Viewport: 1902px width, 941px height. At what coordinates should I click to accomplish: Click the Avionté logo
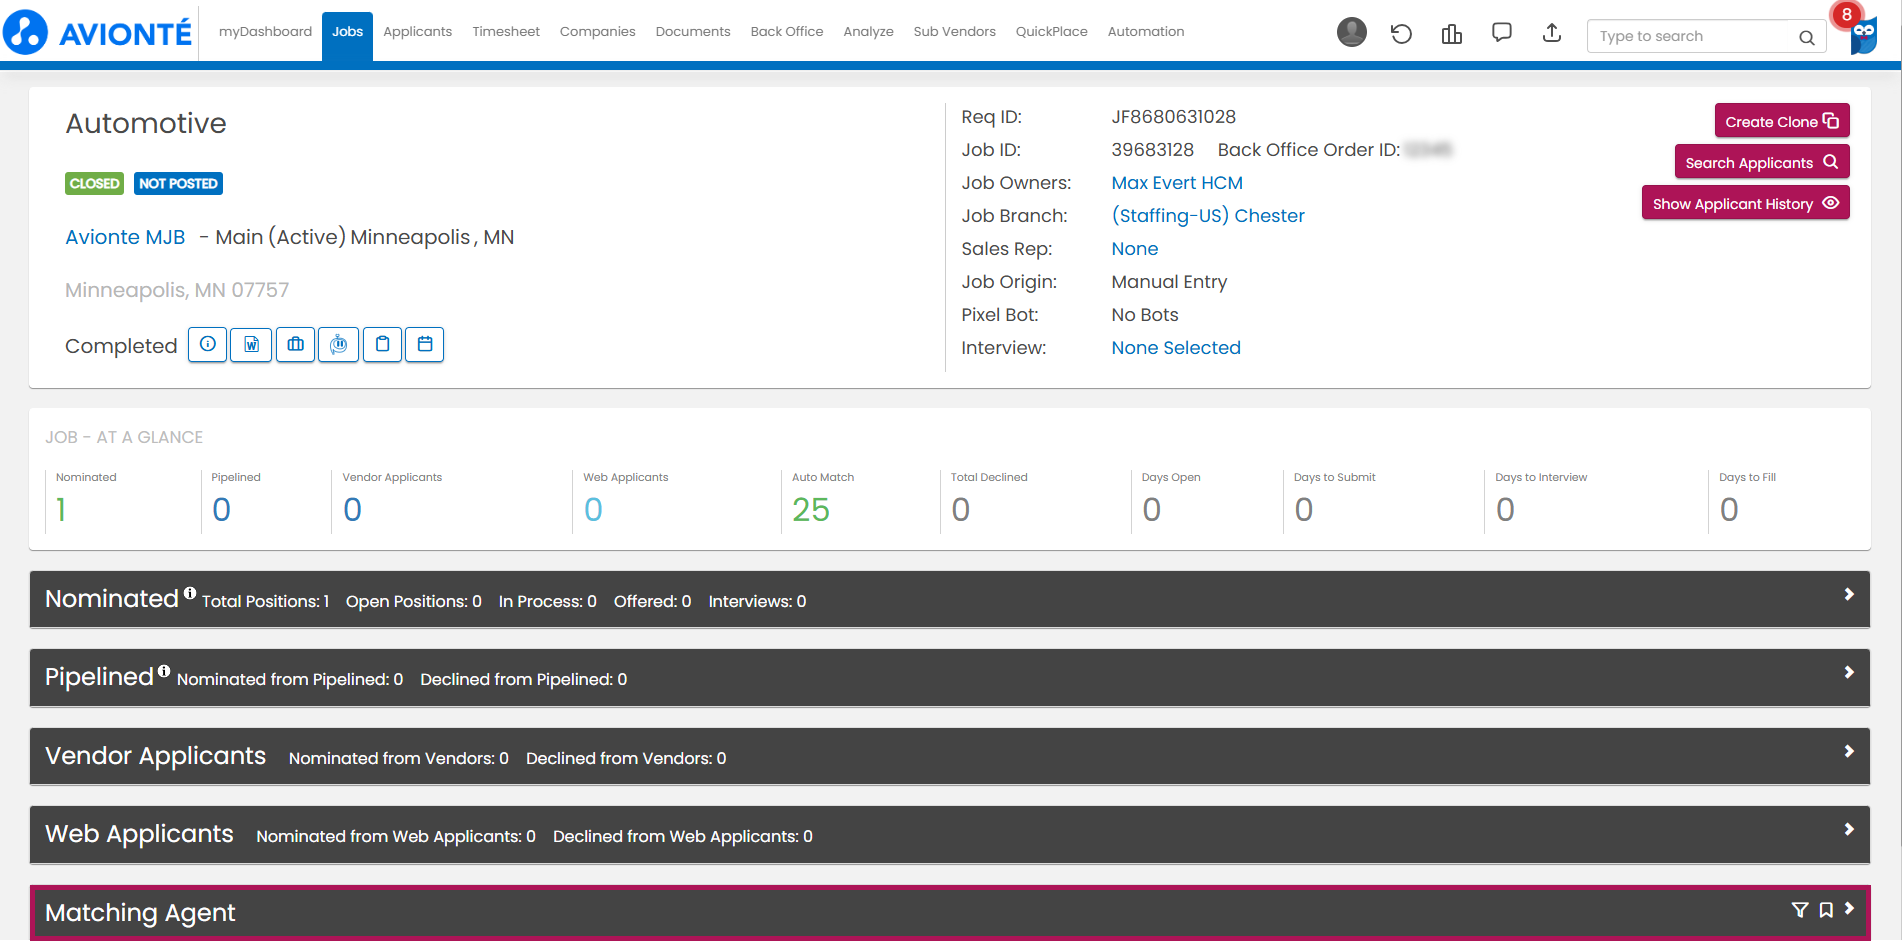point(98,32)
